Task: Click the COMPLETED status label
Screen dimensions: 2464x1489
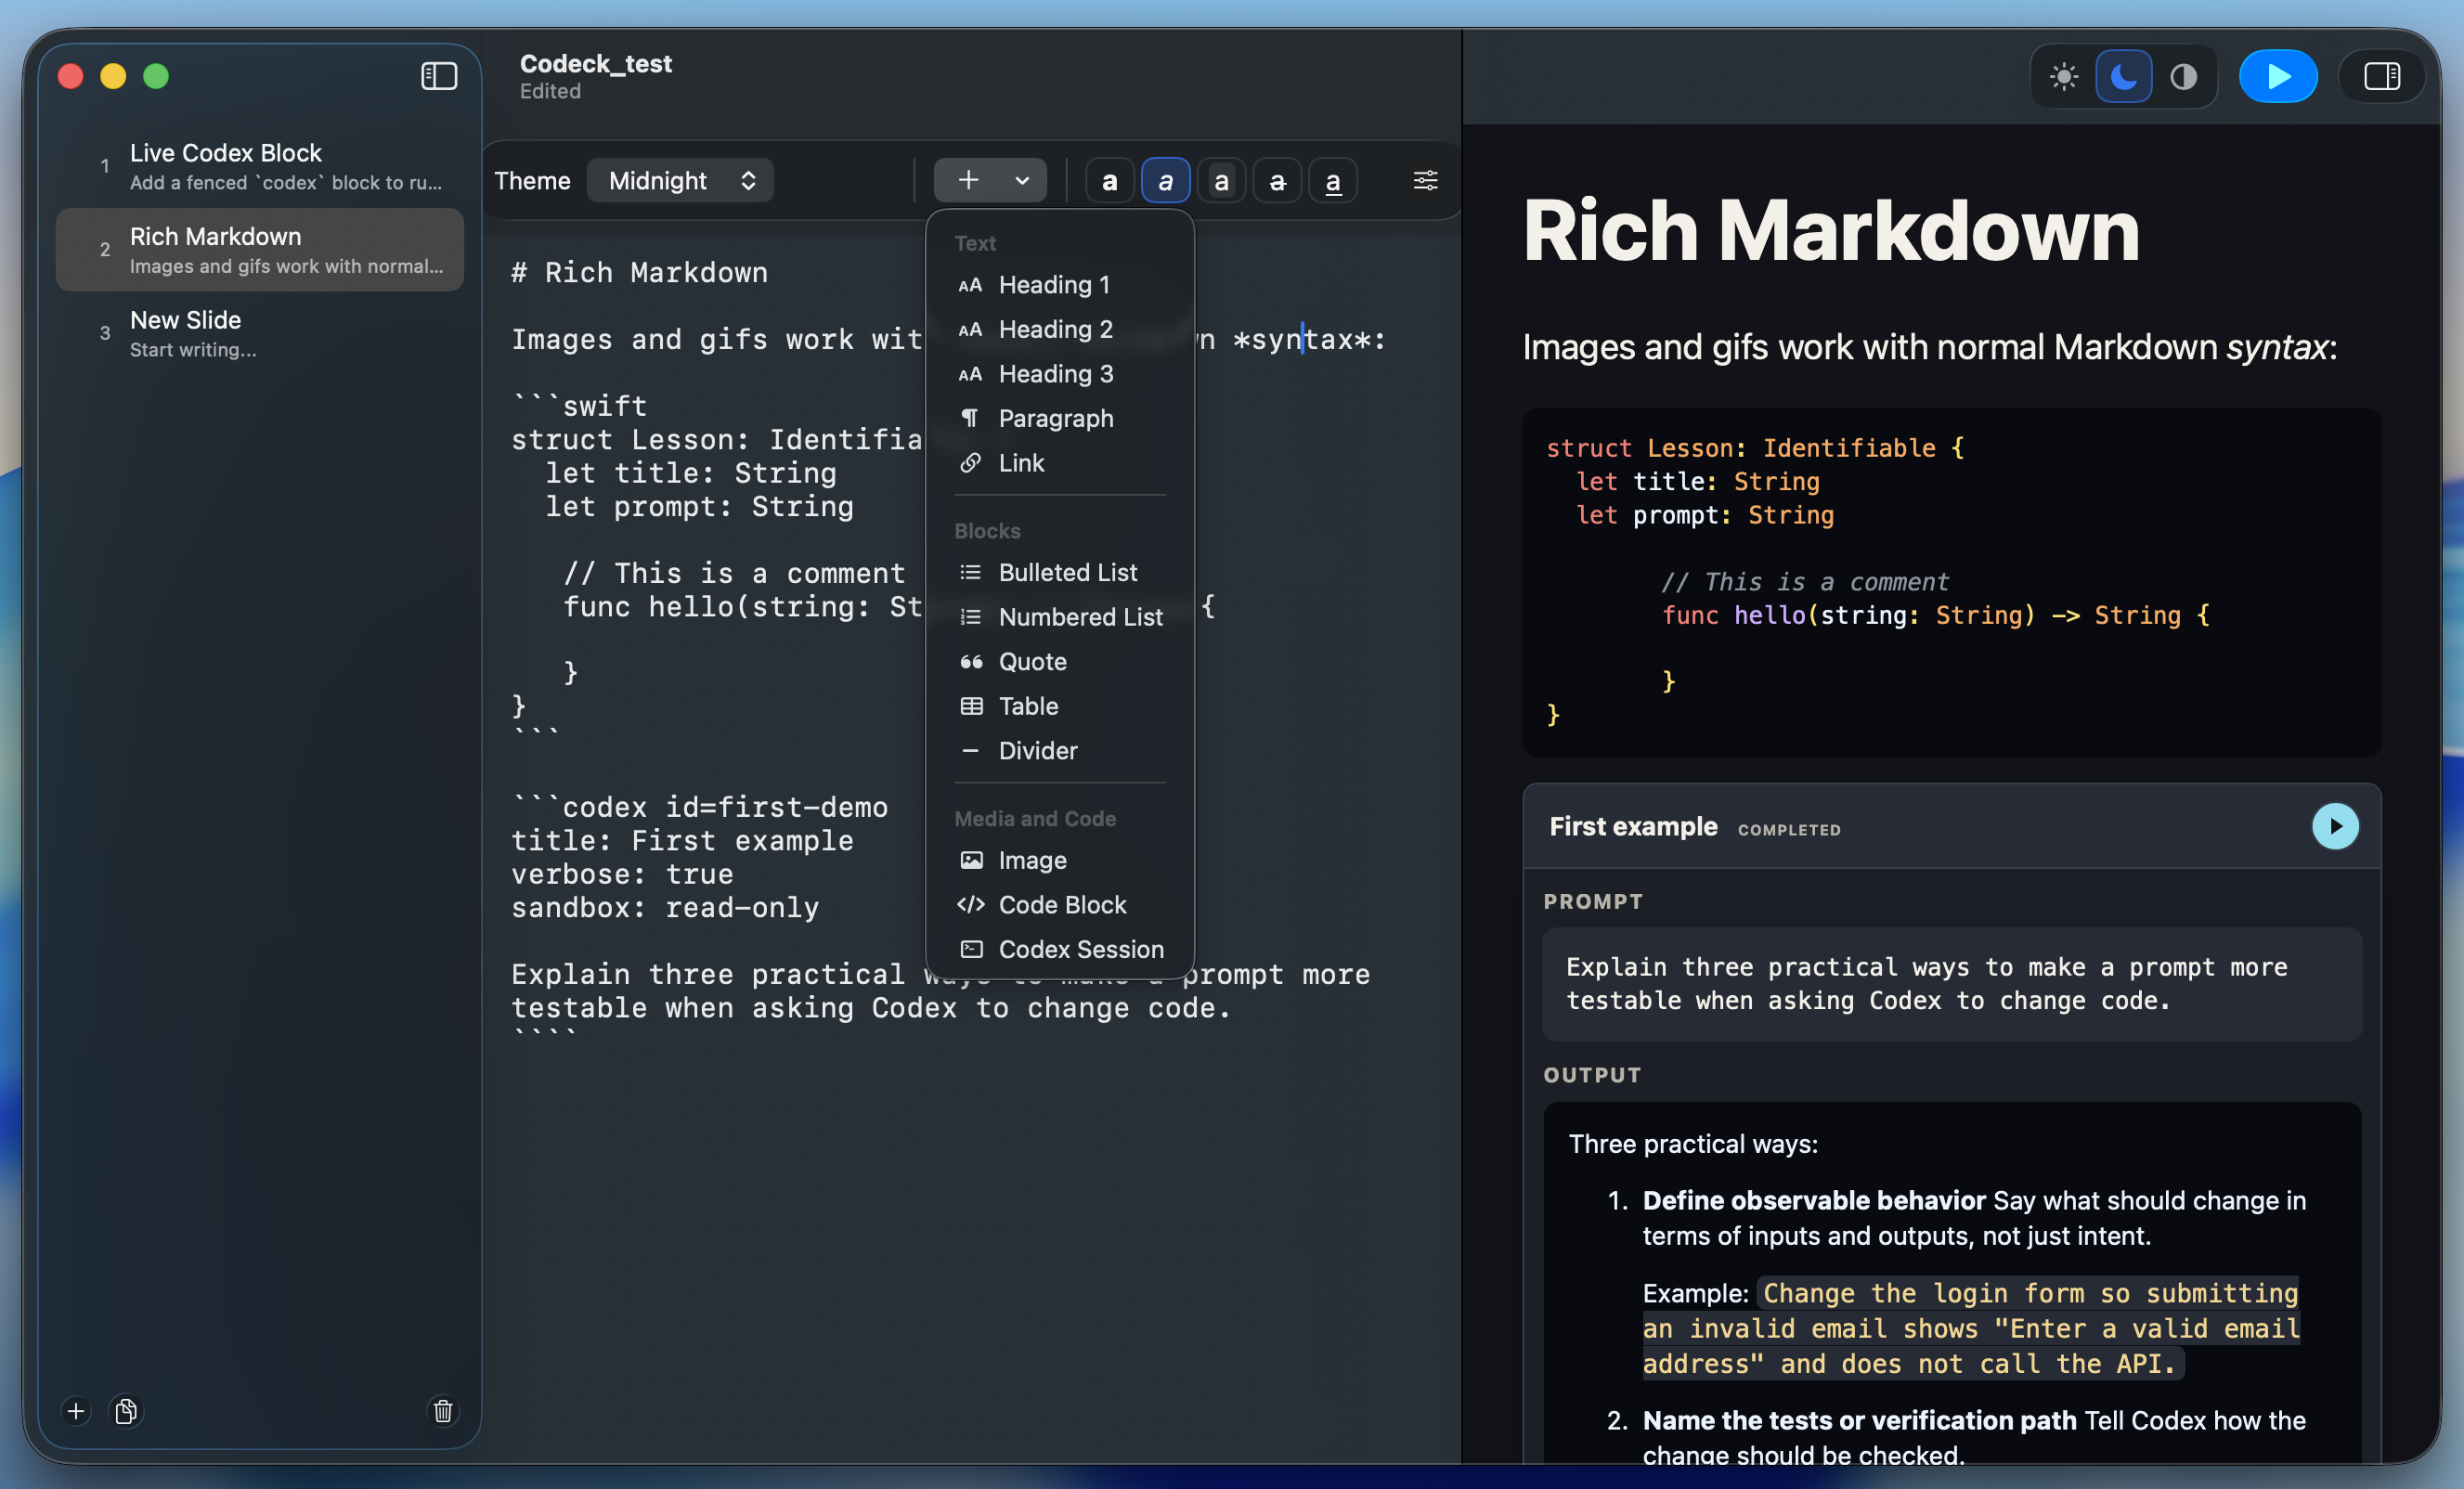Action: (1789, 830)
